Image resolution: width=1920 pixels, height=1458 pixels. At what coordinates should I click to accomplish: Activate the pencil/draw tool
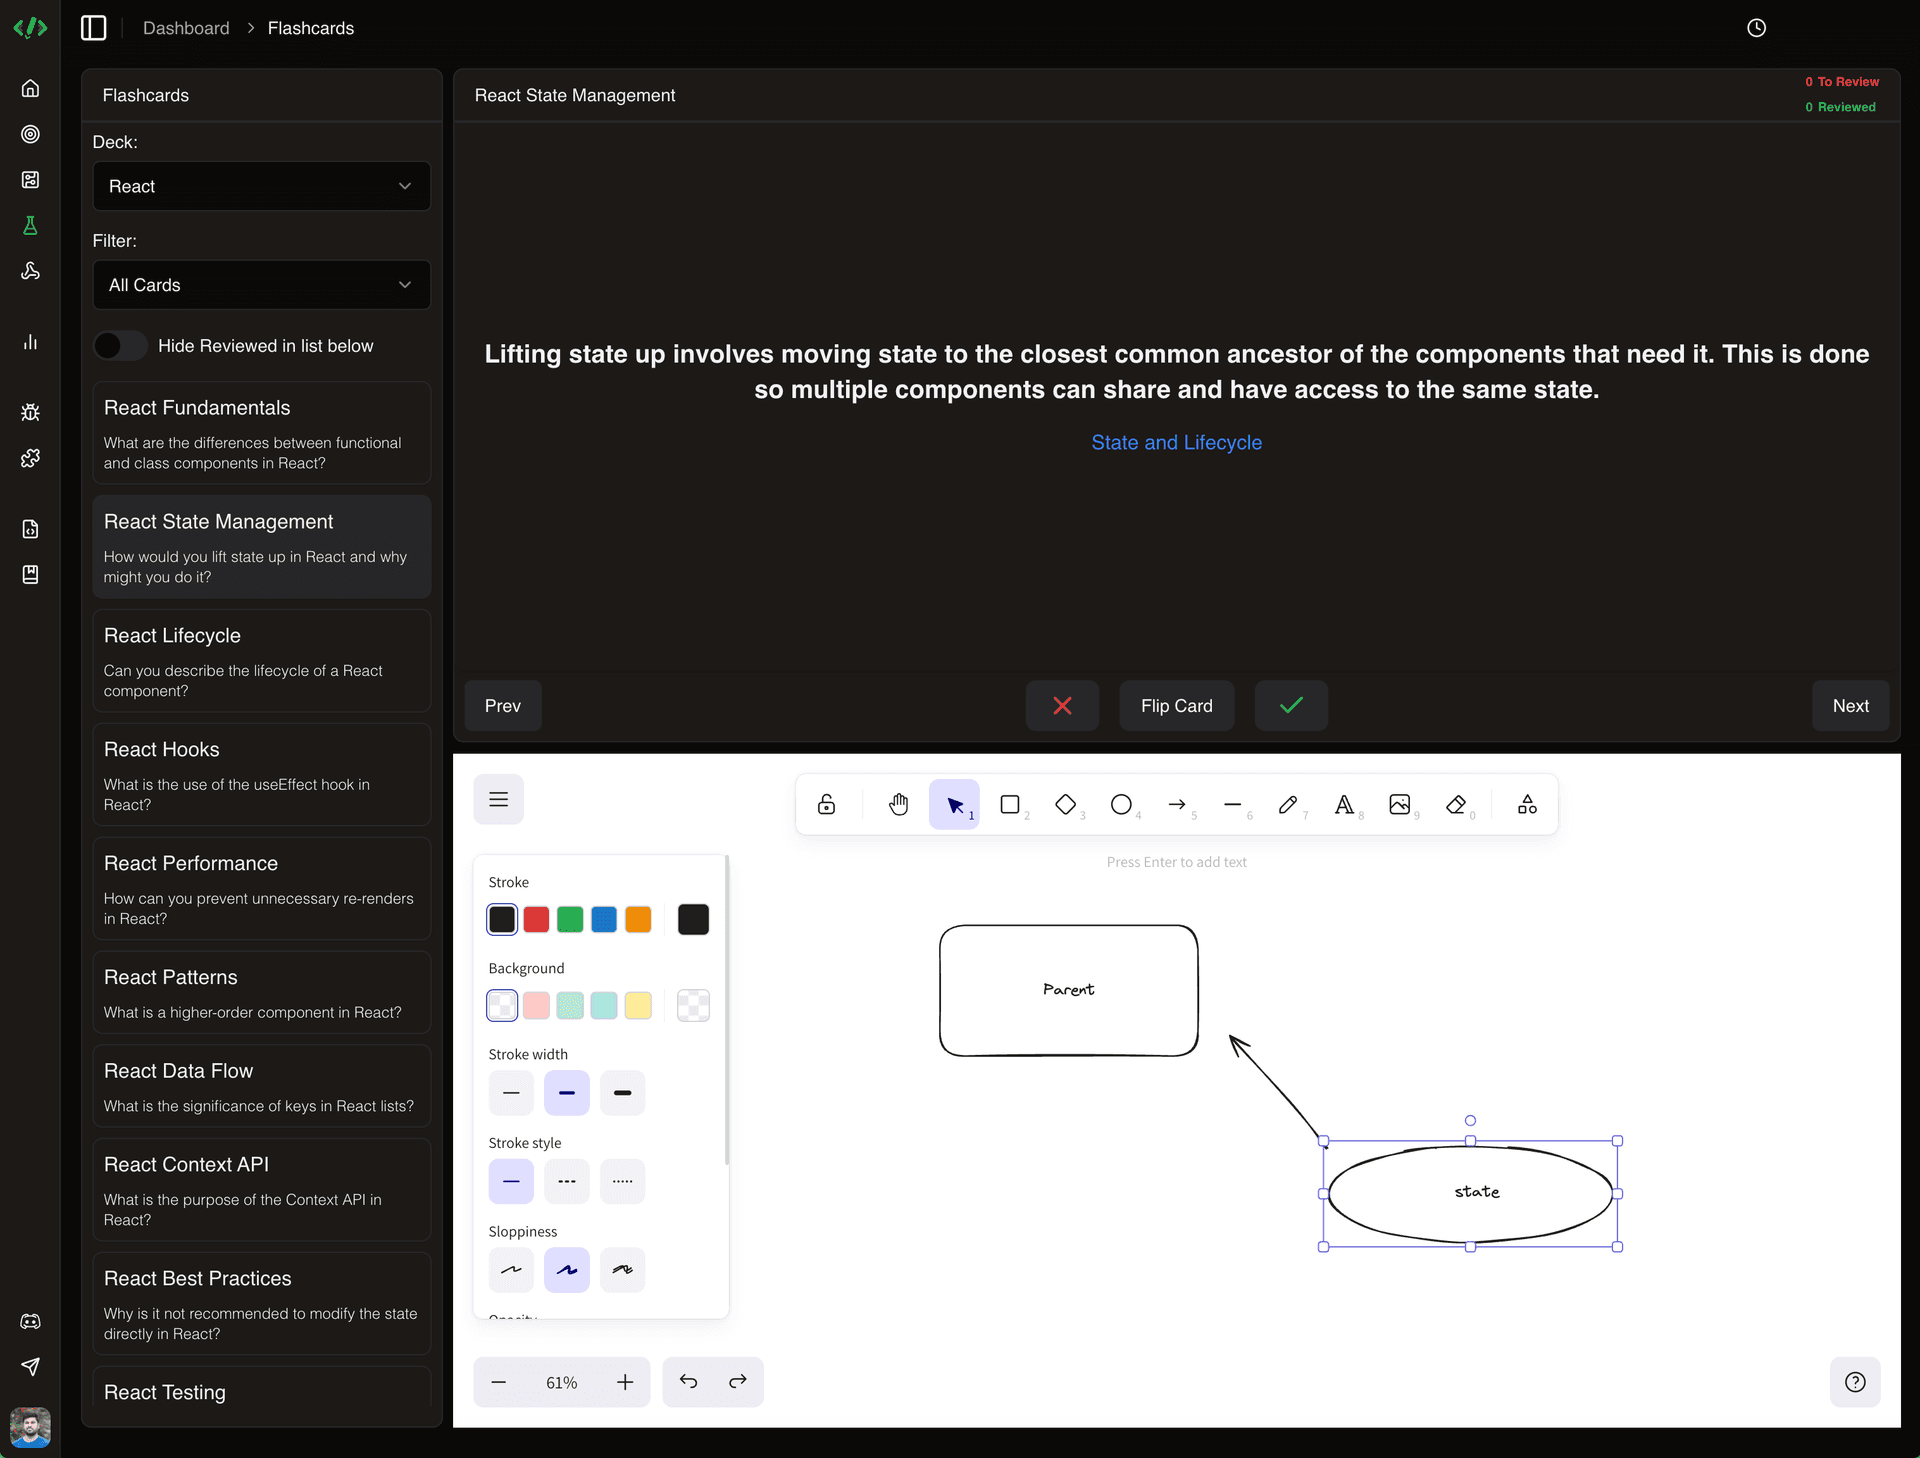point(1286,803)
